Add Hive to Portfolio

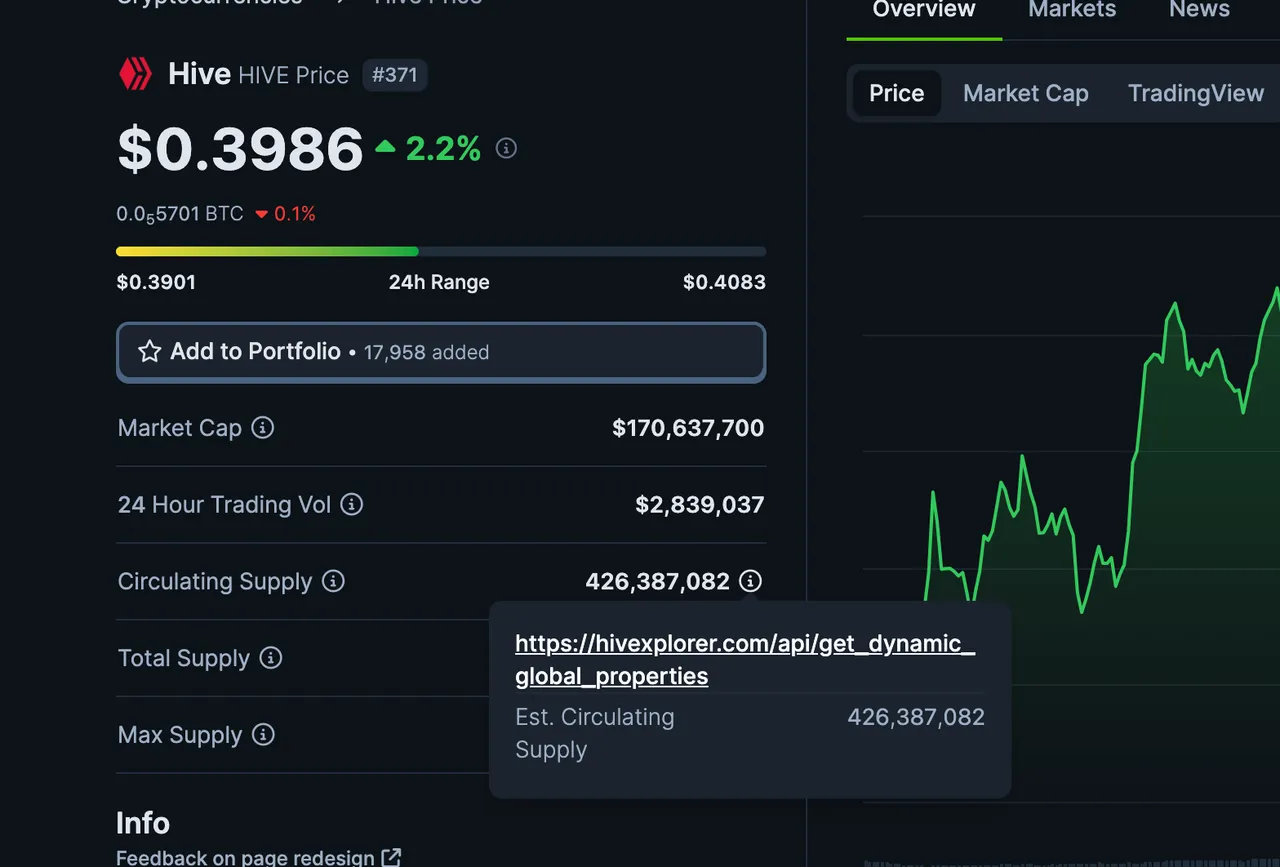click(x=441, y=352)
